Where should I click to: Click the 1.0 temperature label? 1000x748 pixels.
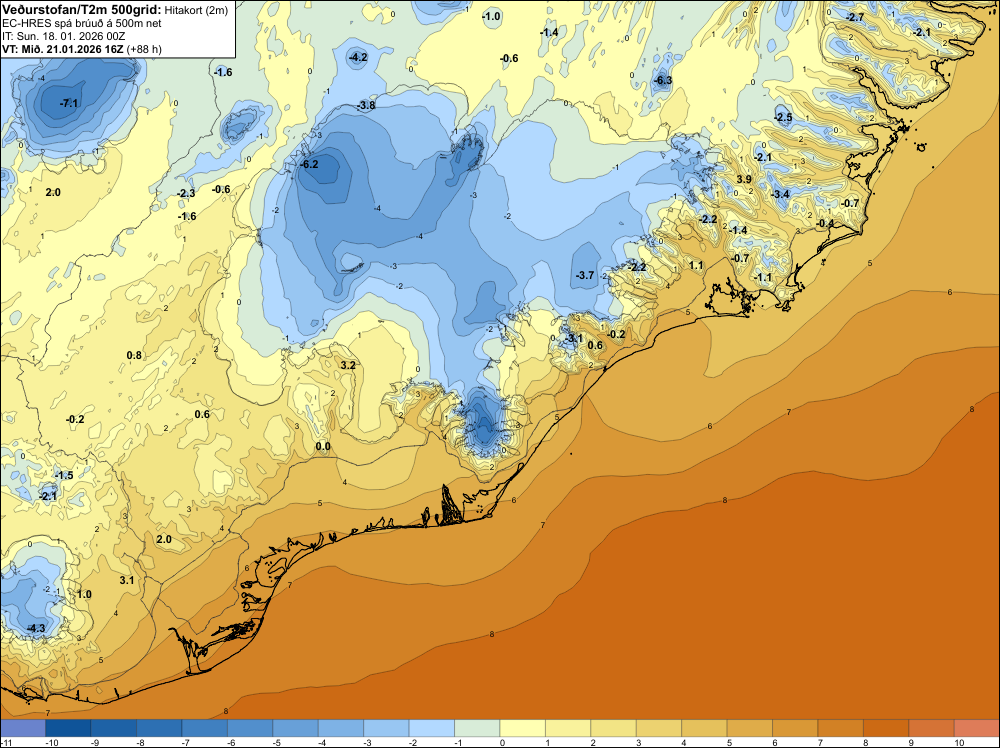[x=84, y=594]
